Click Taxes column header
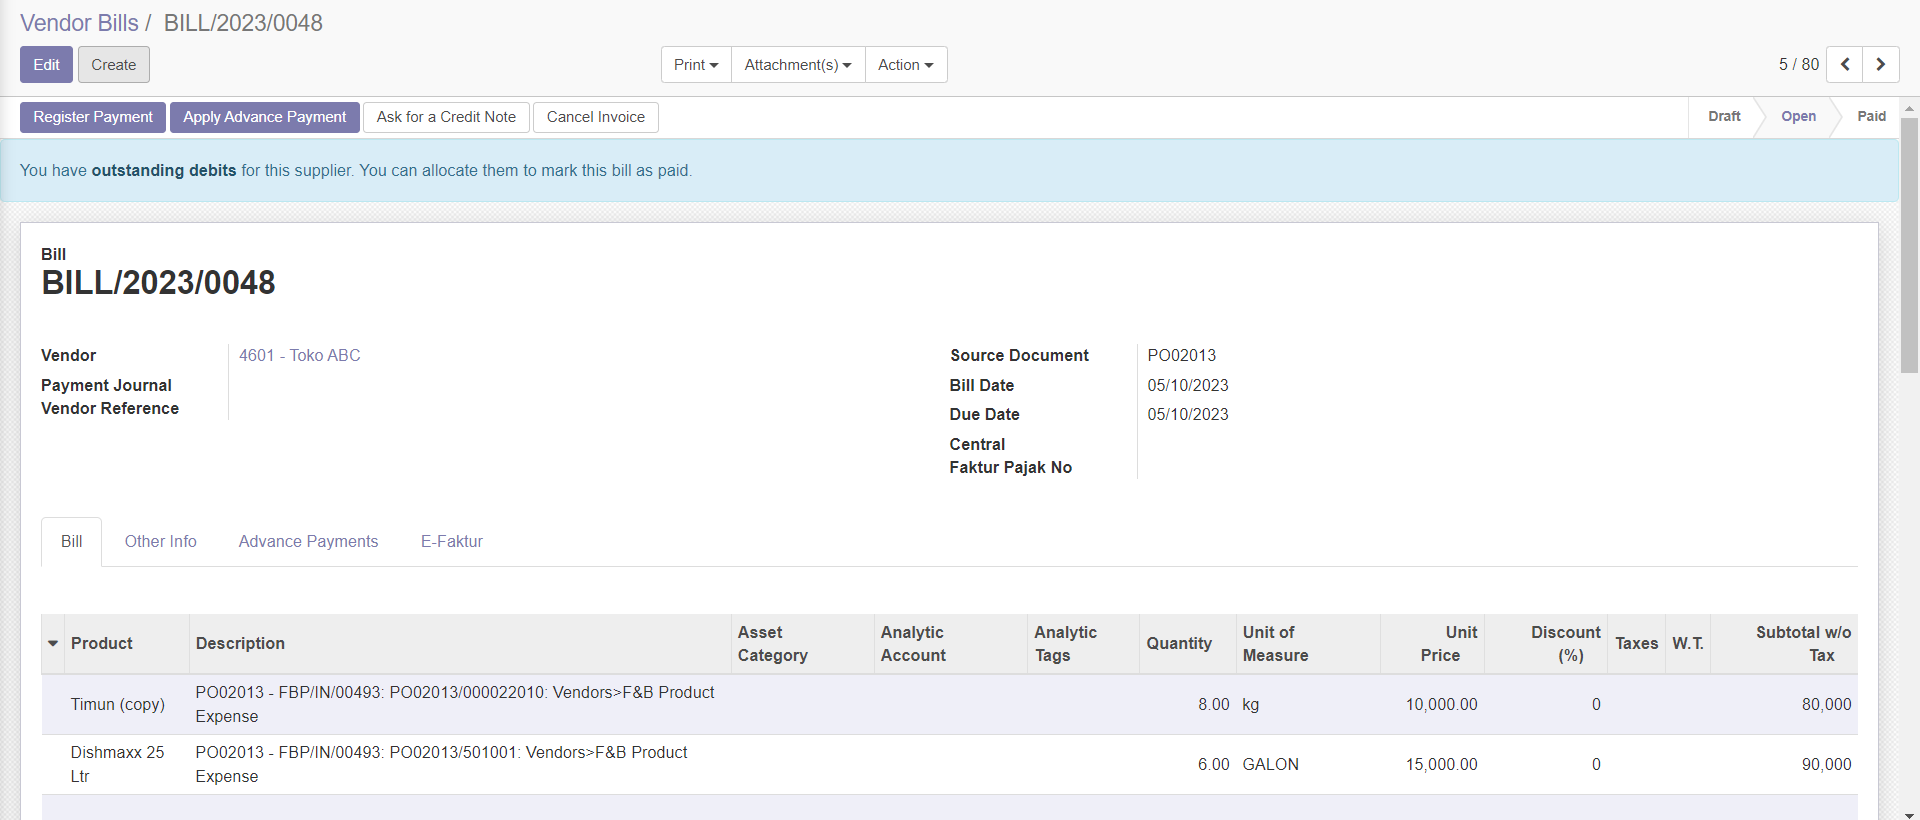The height and width of the screenshot is (820, 1920). click(1636, 643)
